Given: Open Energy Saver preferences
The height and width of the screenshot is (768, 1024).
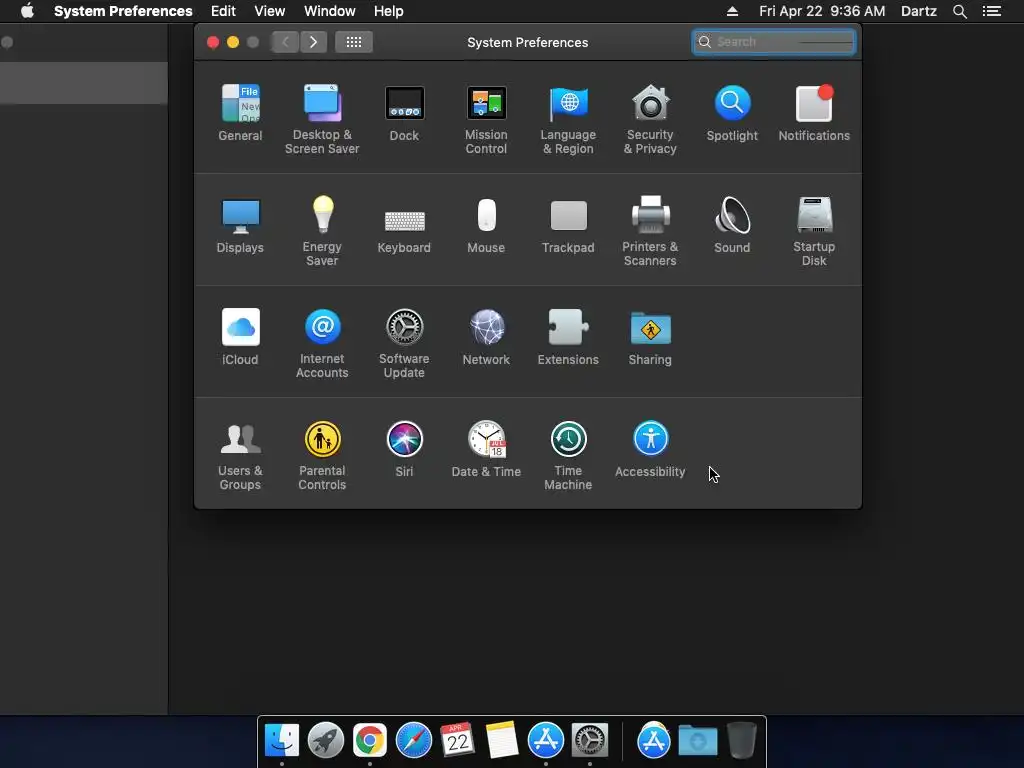Looking at the screenshot, I should tap(322, 231).
